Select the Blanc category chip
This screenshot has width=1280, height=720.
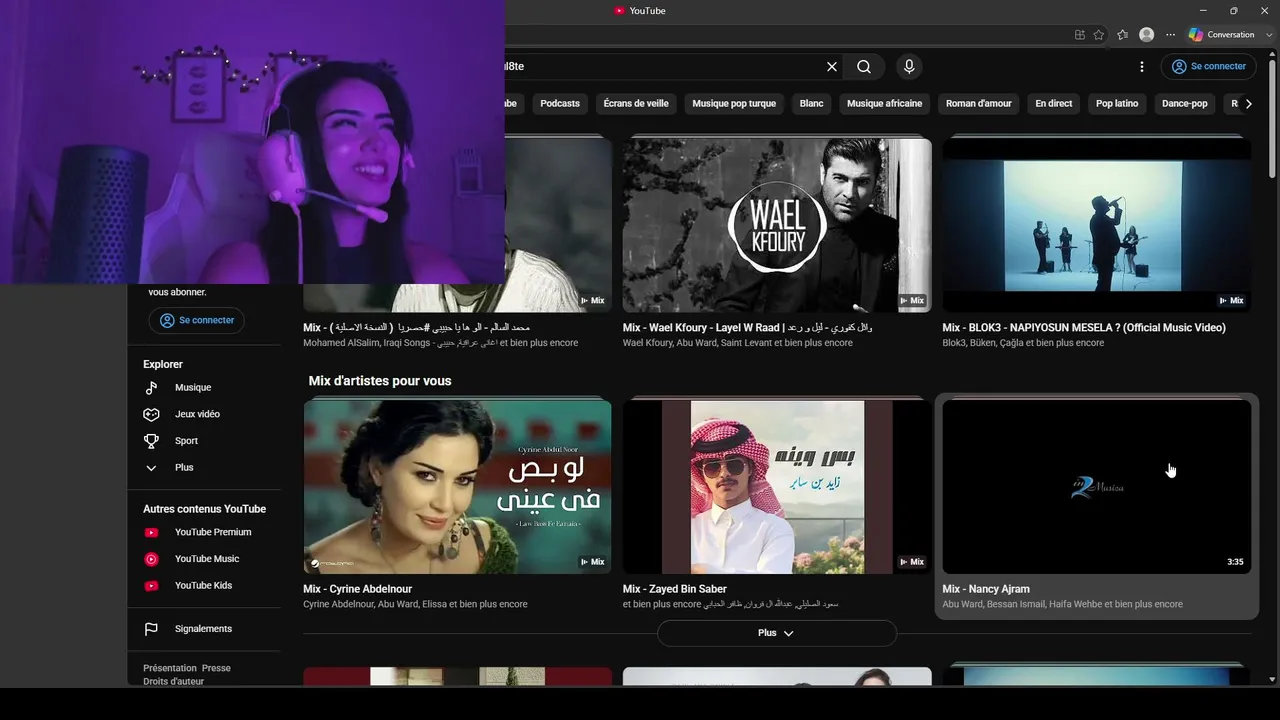click(x=812, y=104)
